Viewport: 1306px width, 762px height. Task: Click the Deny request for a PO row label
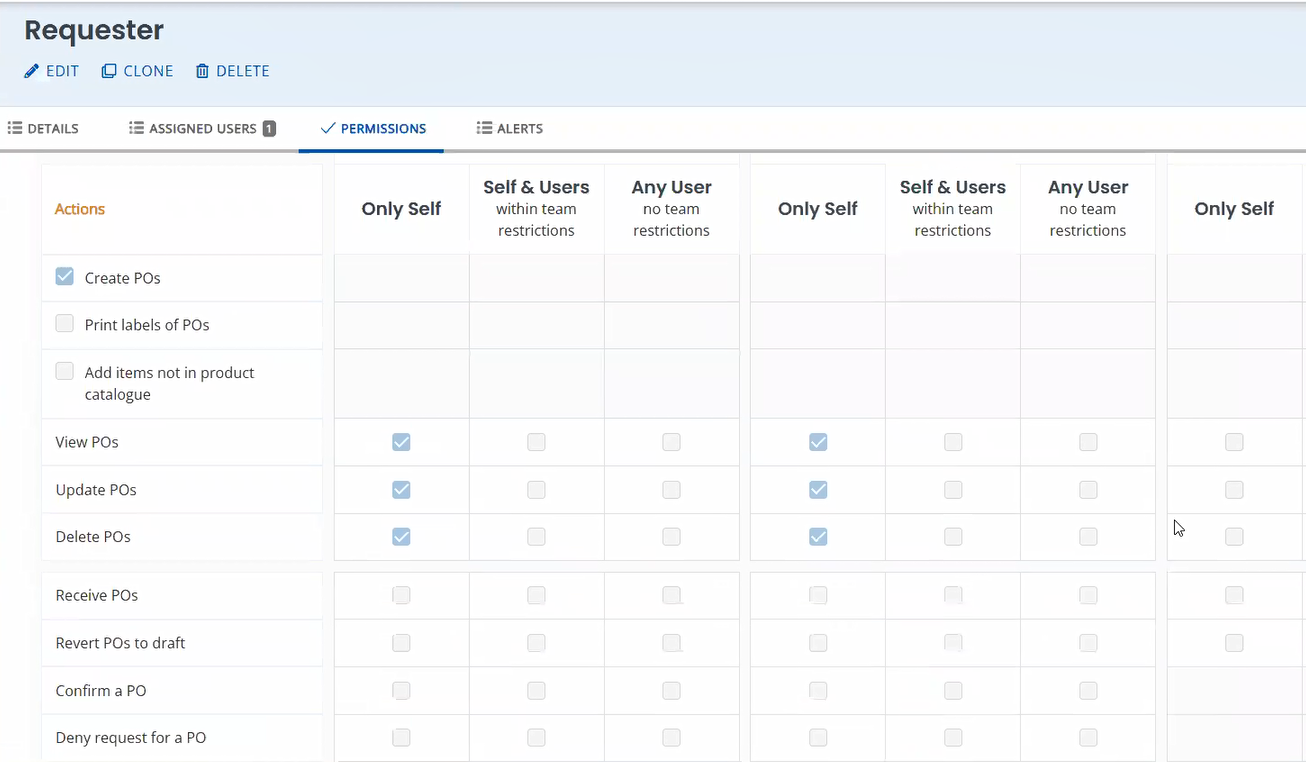point(130,737)
